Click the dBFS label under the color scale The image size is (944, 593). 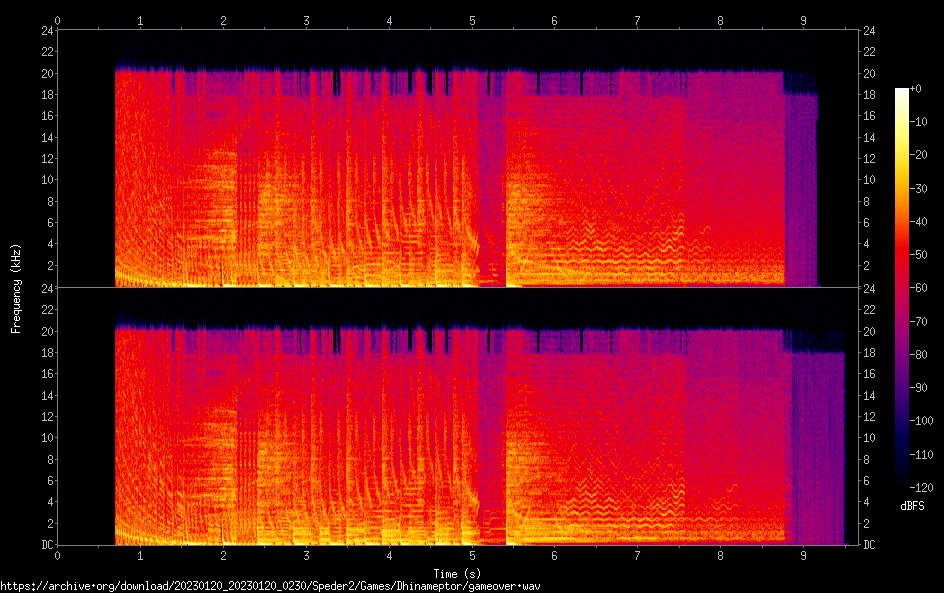[912, 506]
